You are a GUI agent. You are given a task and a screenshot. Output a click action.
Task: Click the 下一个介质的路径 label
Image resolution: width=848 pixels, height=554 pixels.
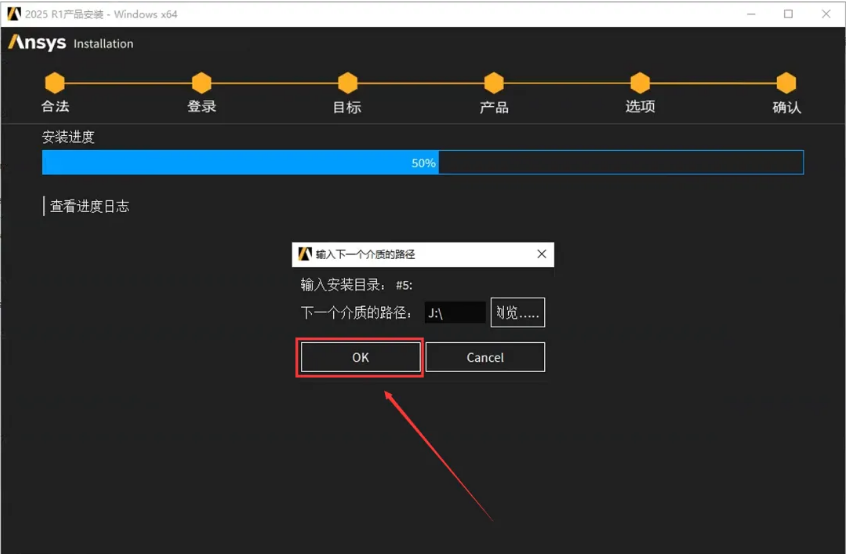click(356, 313)
